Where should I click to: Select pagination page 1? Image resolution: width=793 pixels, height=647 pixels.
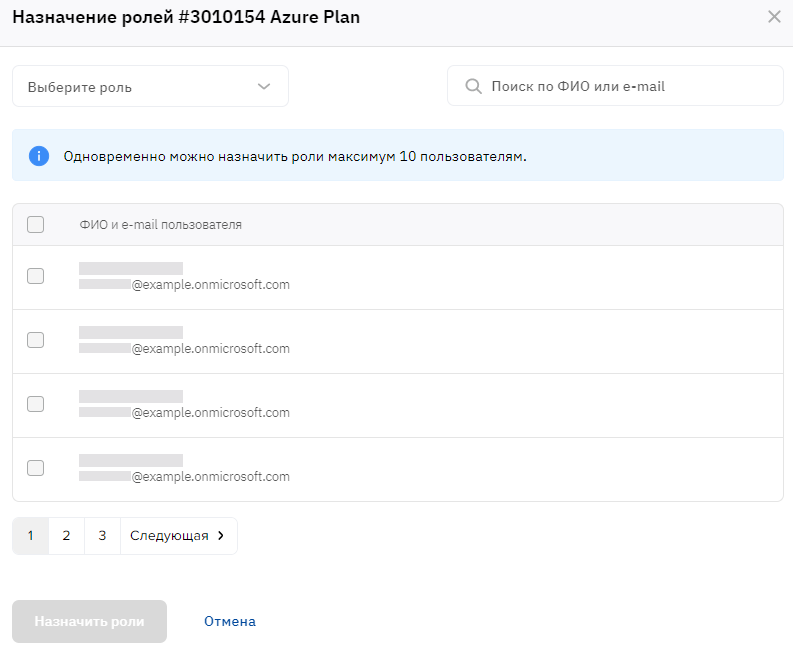[31, 536]
